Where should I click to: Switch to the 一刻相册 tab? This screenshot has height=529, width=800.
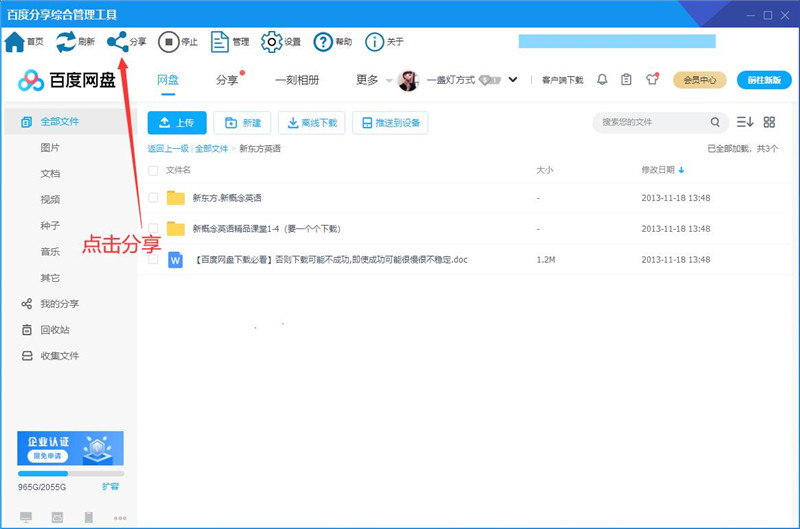pyautogui.click(x=297, y=80)
